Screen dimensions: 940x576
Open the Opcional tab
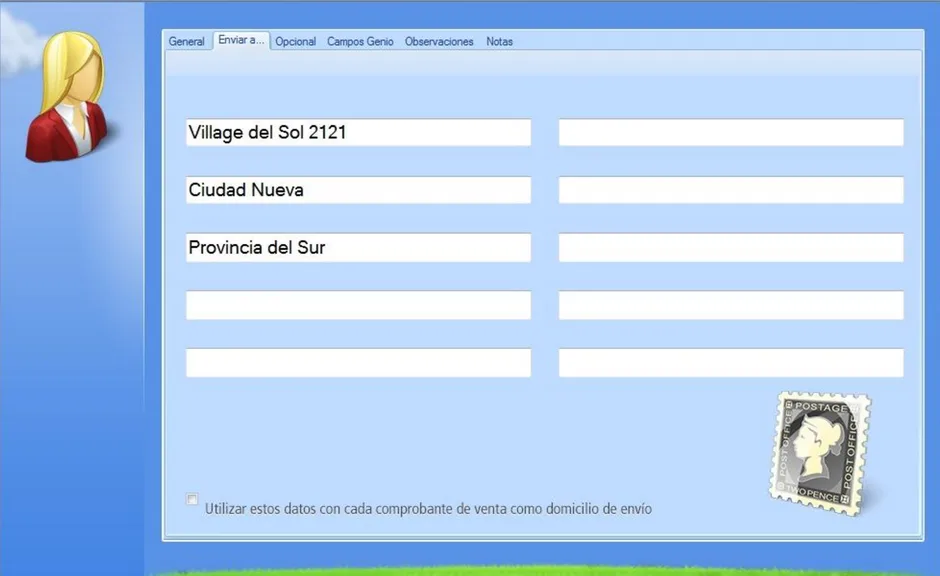pyautogui.click(x=296, y=41)
